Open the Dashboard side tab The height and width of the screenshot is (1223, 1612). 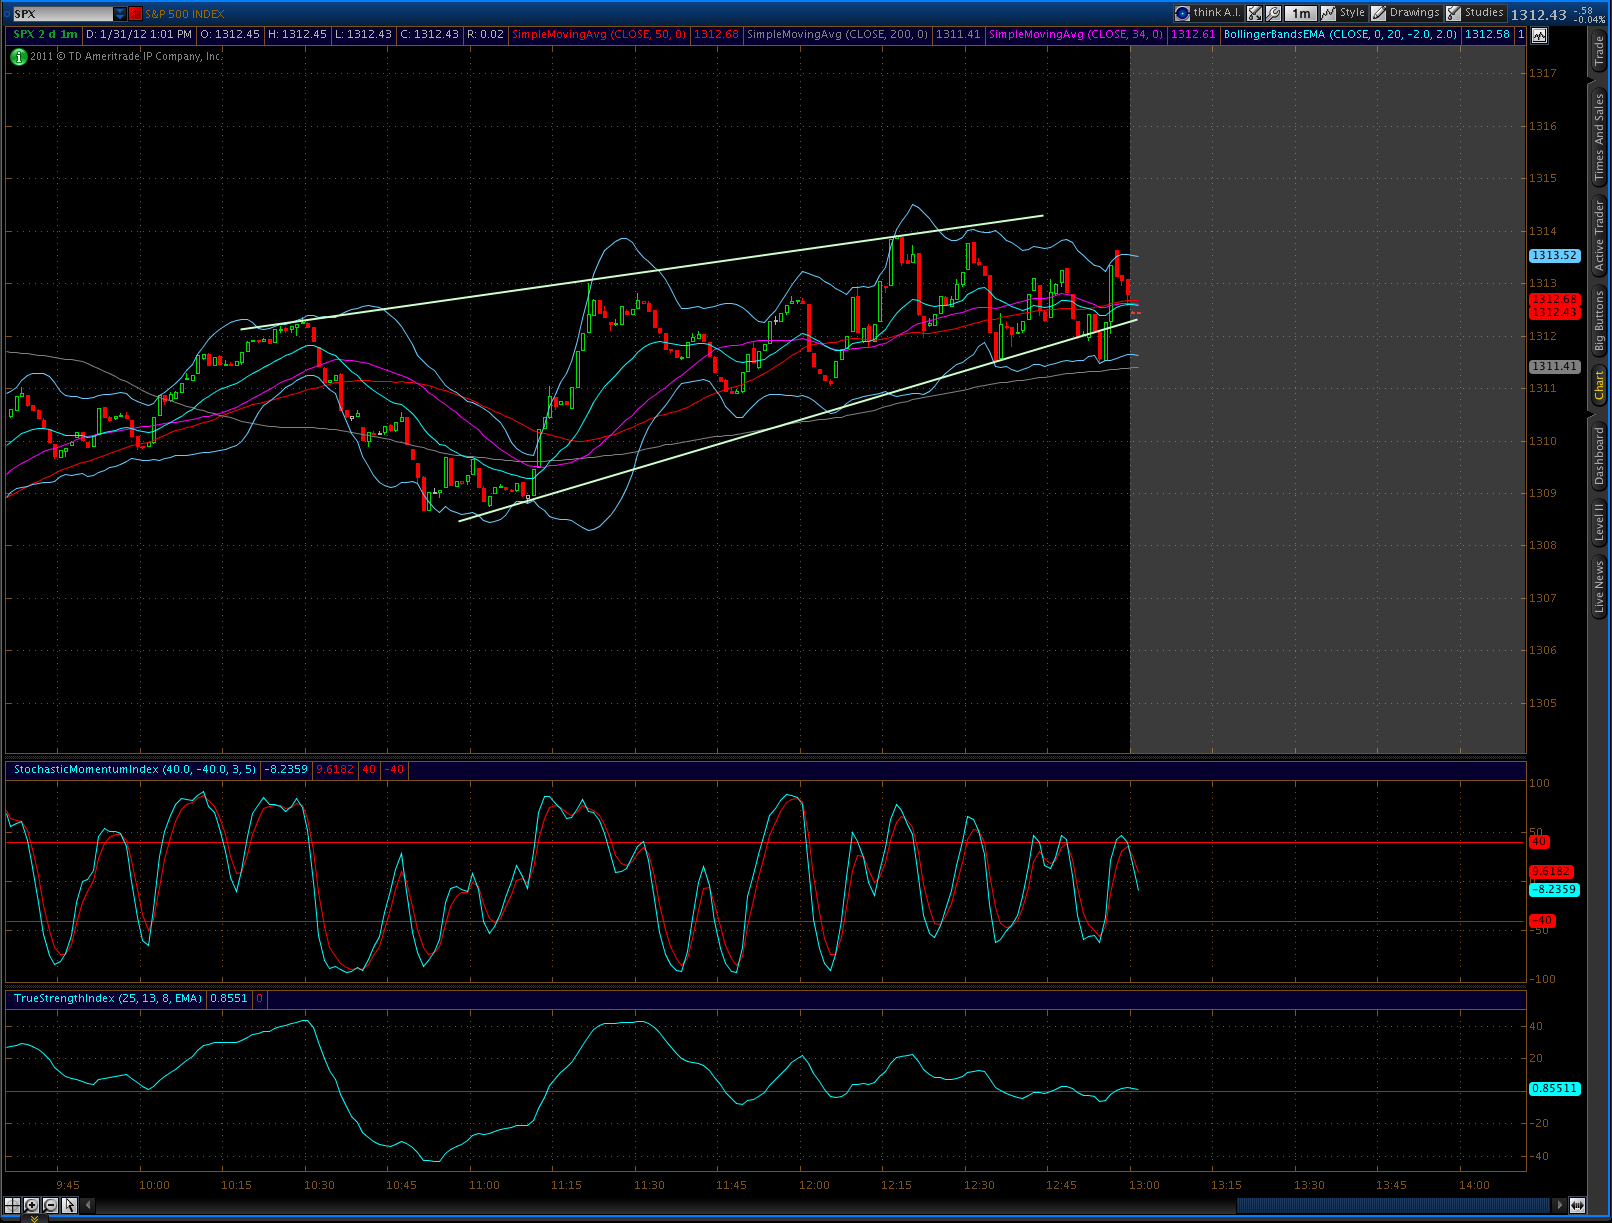1598,456
